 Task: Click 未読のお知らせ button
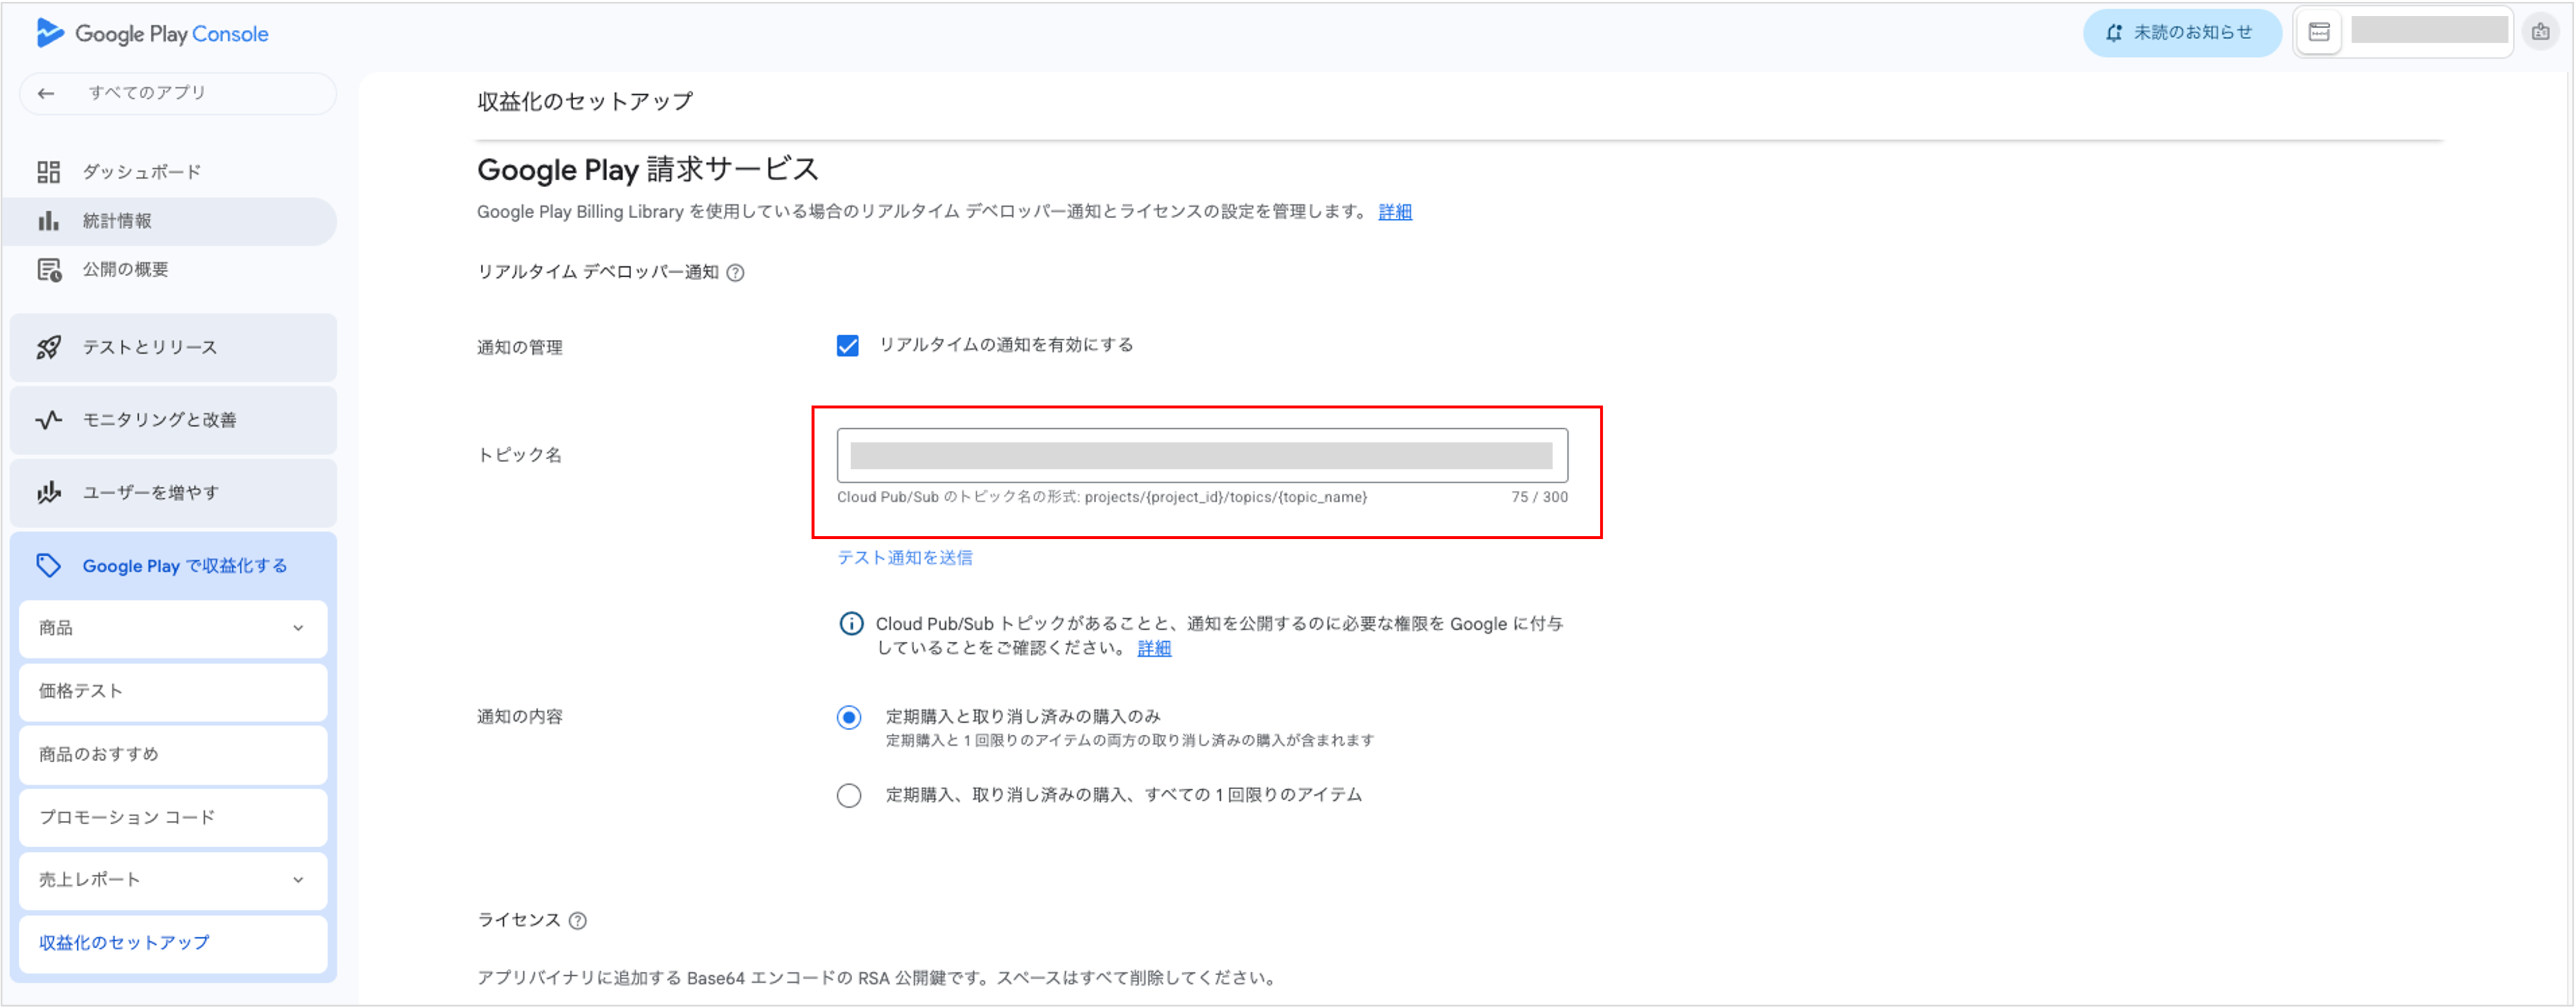point(2182,33)
